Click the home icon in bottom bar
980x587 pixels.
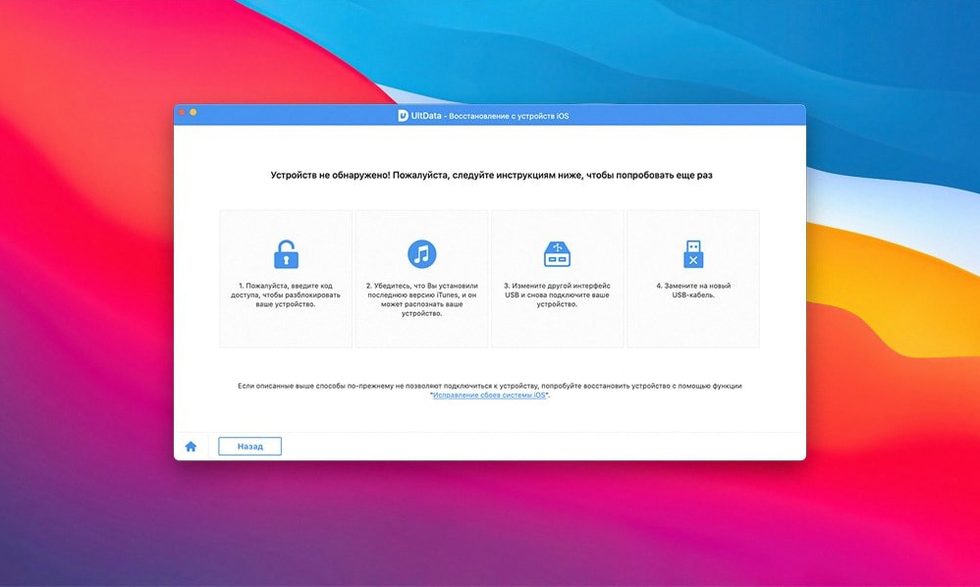coord(191,446)
